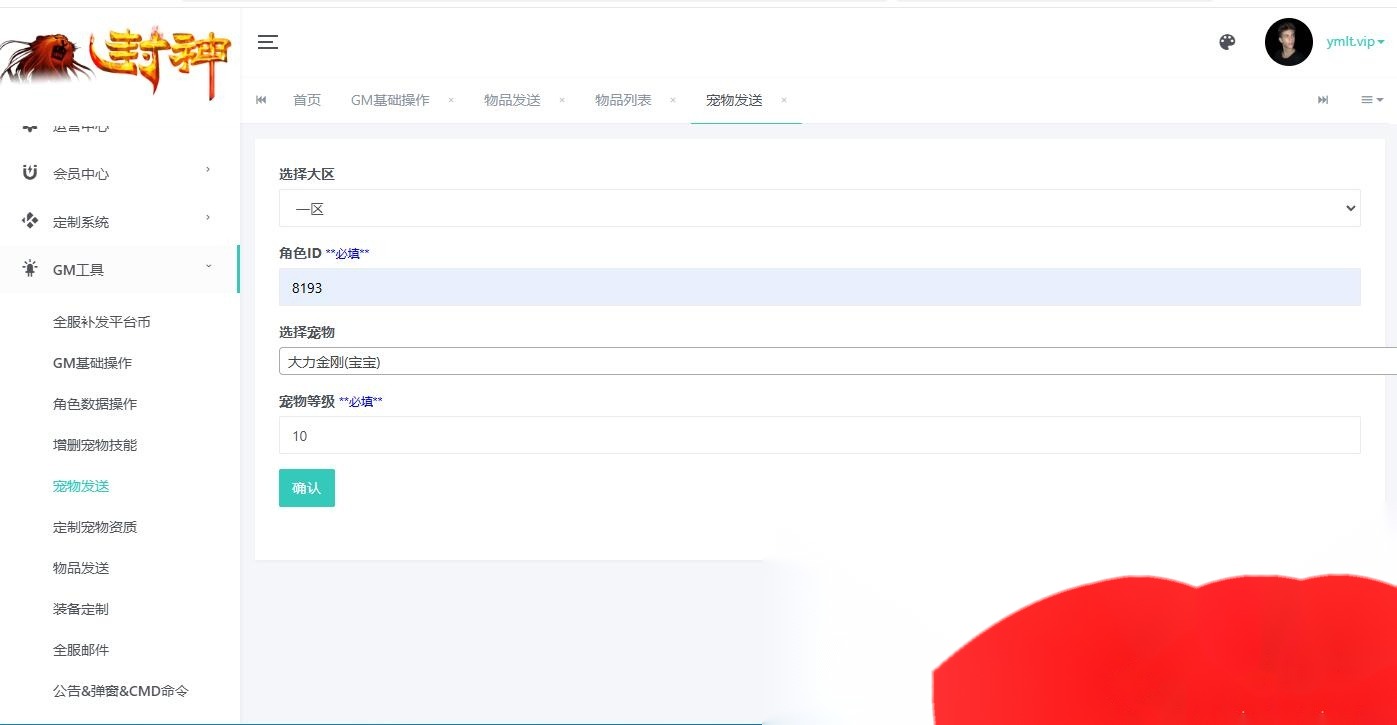Viewport: 1397px width, 725px height.
Task: Open 公告&弹窗&CMD命令 in sidebar
Action: pos(121,691)
